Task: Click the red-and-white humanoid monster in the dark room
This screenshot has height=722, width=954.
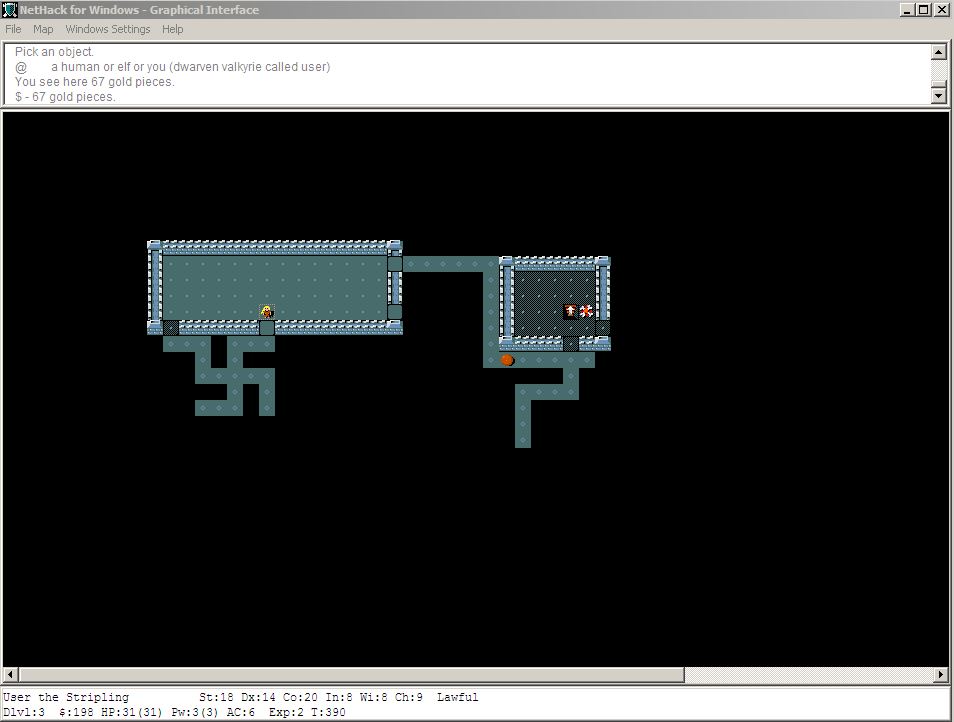Action: click(570, 311)
